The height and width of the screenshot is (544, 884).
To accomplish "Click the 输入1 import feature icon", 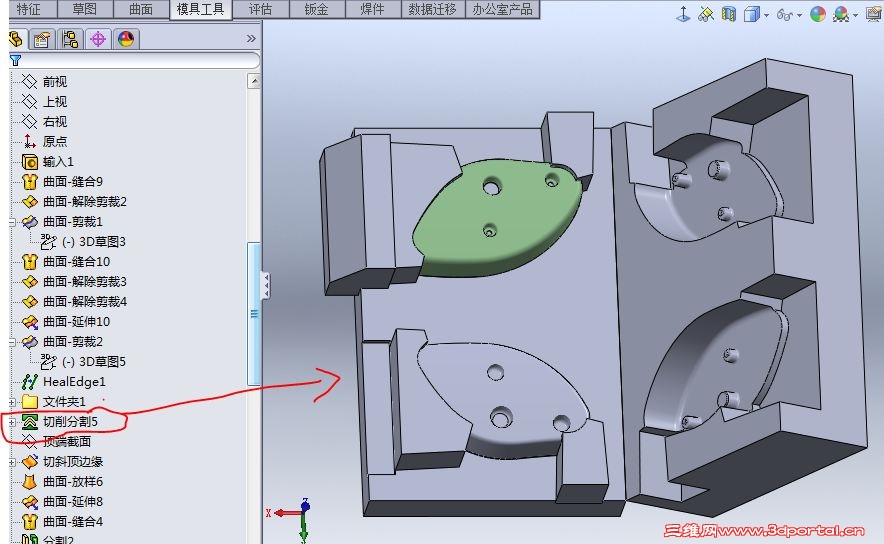I will (29, 162).
